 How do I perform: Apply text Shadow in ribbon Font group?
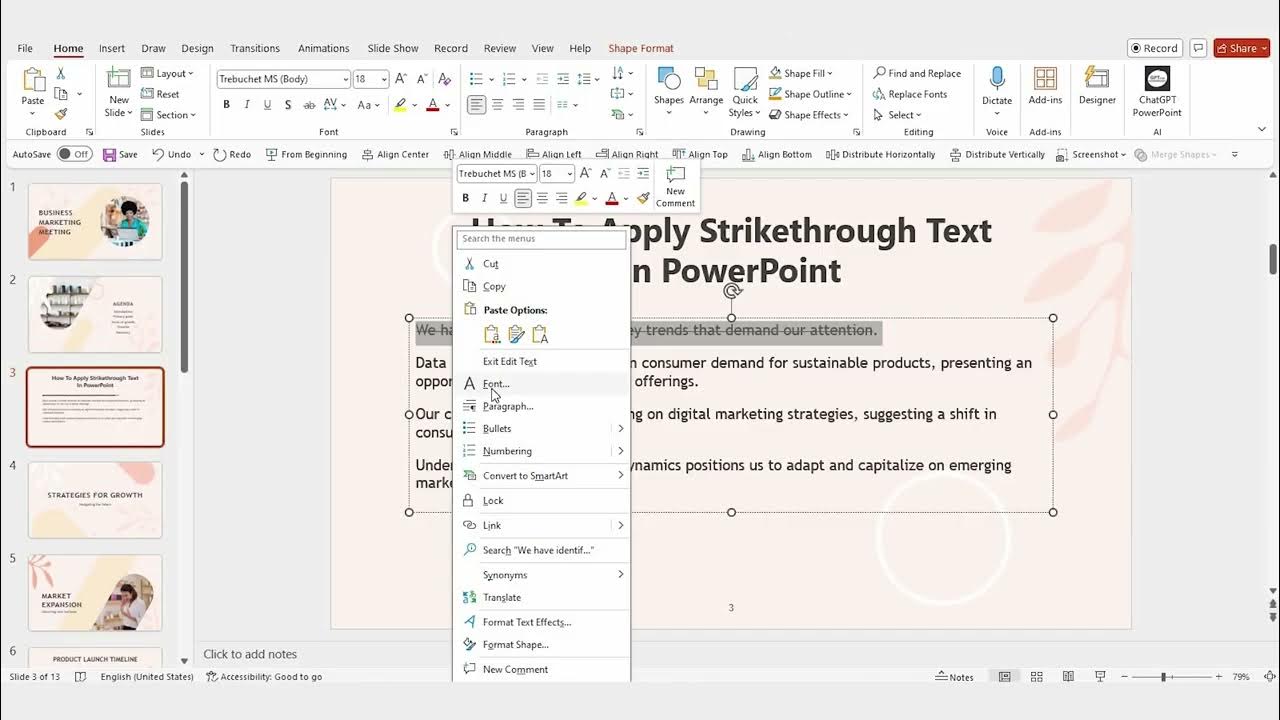click(288, 105)
